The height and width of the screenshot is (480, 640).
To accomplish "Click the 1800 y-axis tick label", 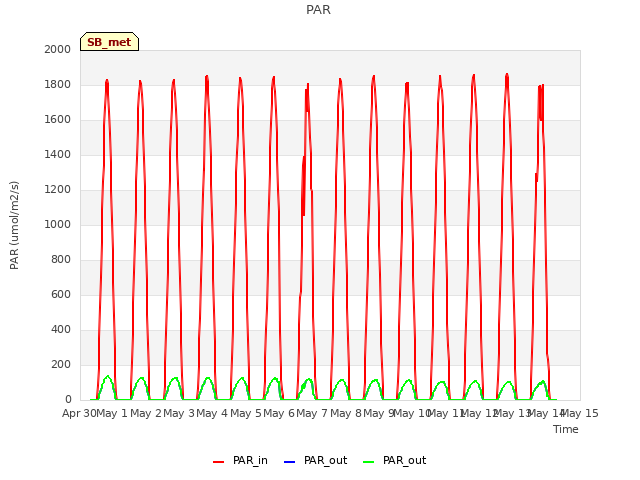I will click(58, 84).
